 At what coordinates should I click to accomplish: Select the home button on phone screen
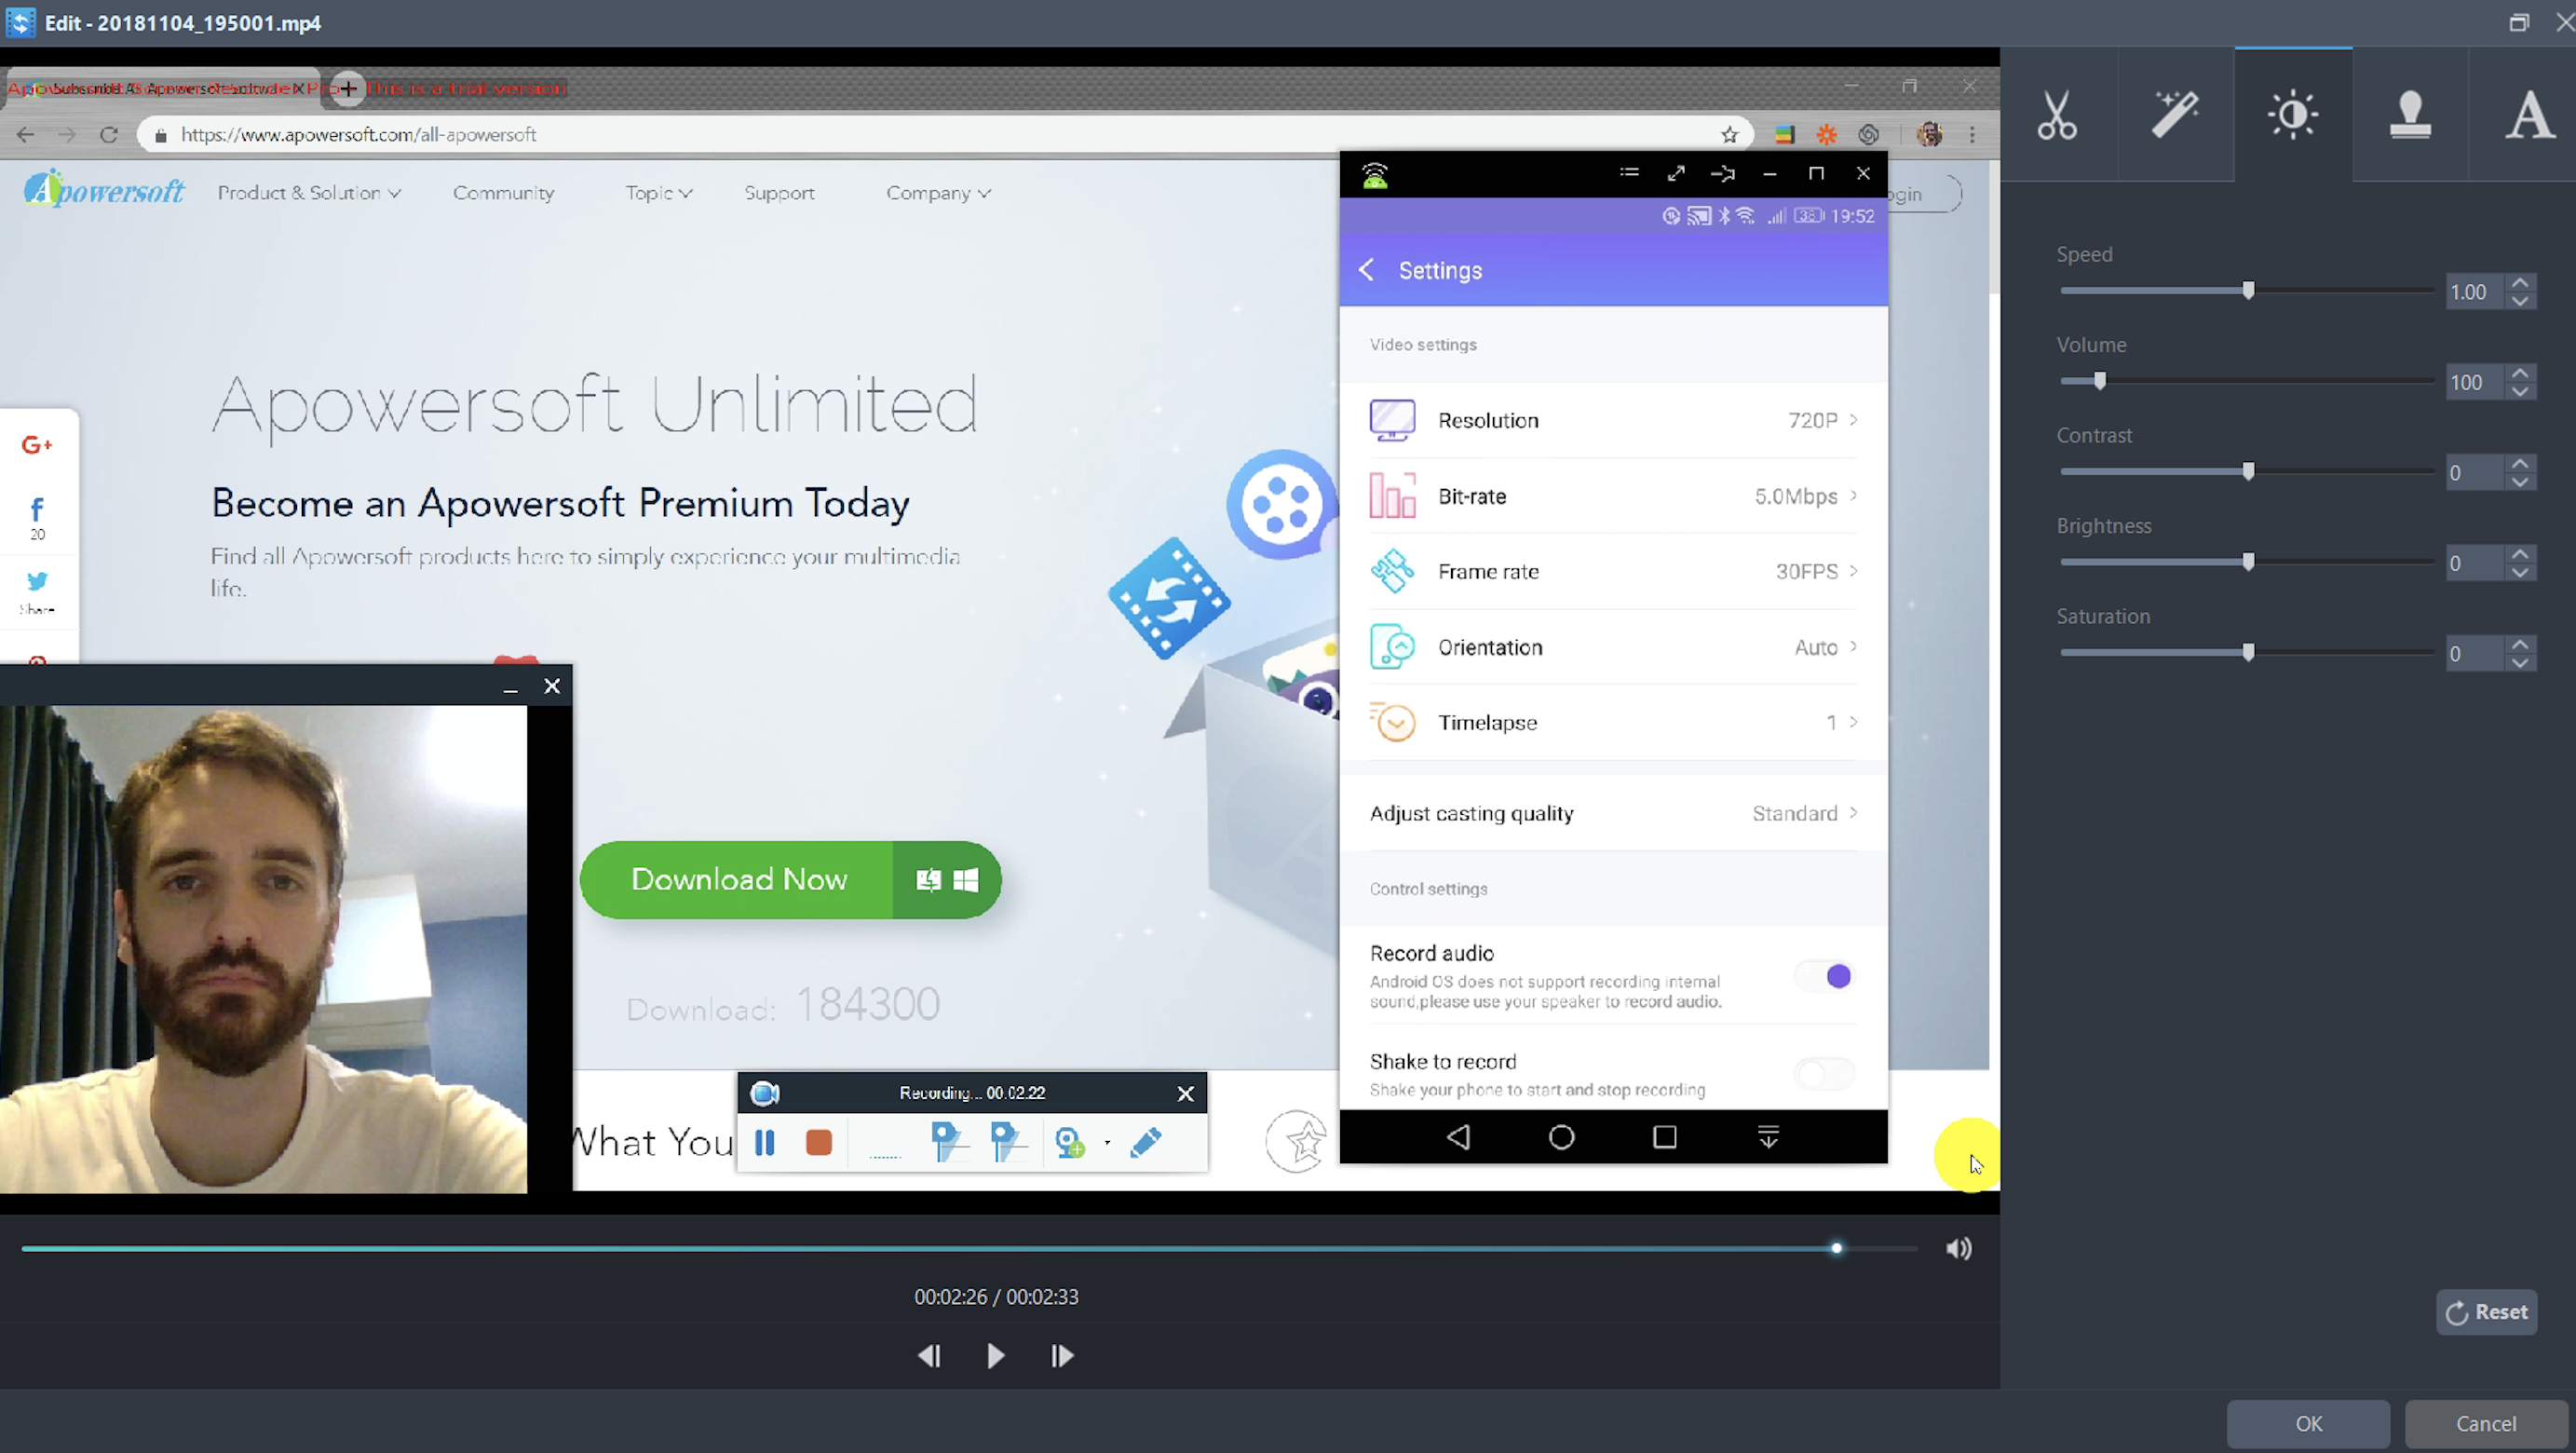click(x=1562, y=1136)
